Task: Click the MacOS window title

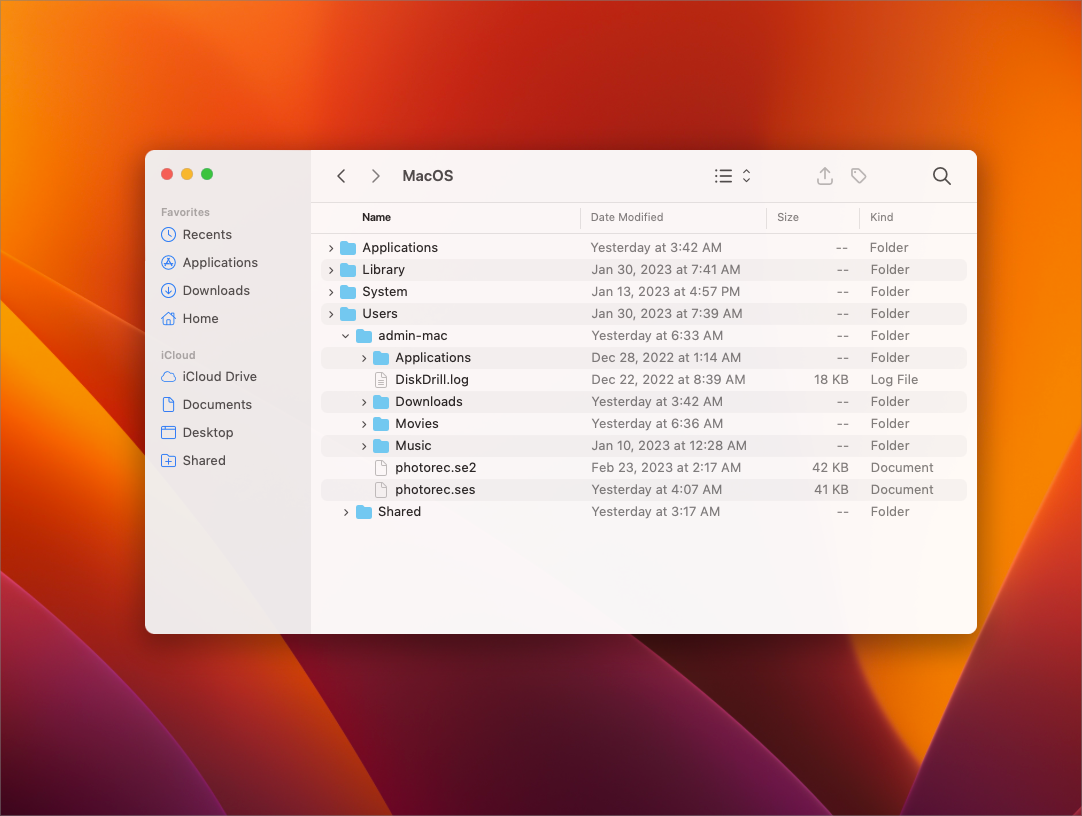Action: [x=428, y=176]
